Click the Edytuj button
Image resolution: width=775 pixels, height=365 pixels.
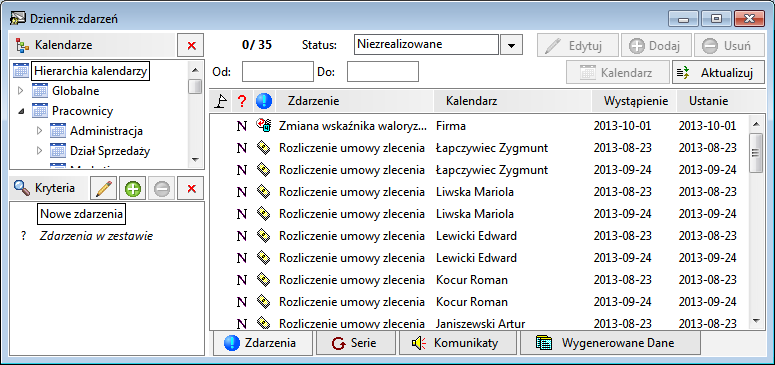[578, 46]
